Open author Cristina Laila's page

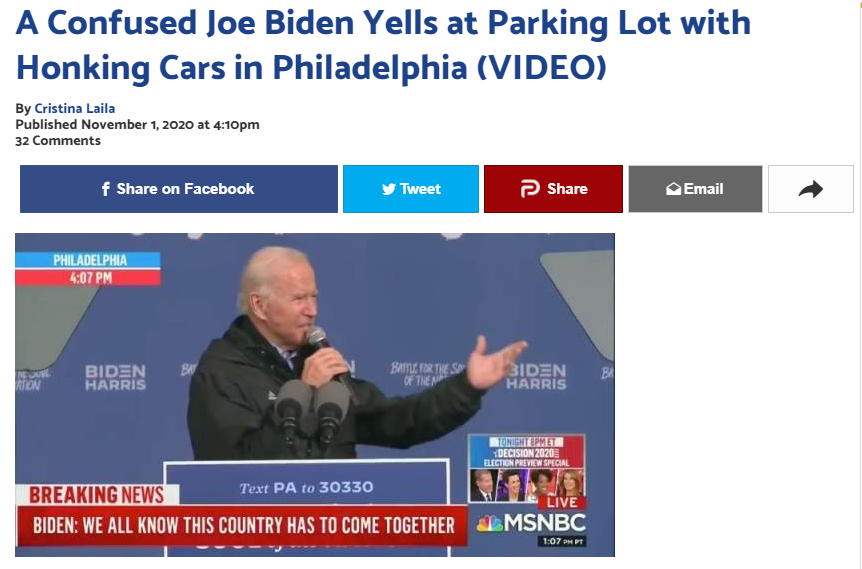[x=74, y=108]
